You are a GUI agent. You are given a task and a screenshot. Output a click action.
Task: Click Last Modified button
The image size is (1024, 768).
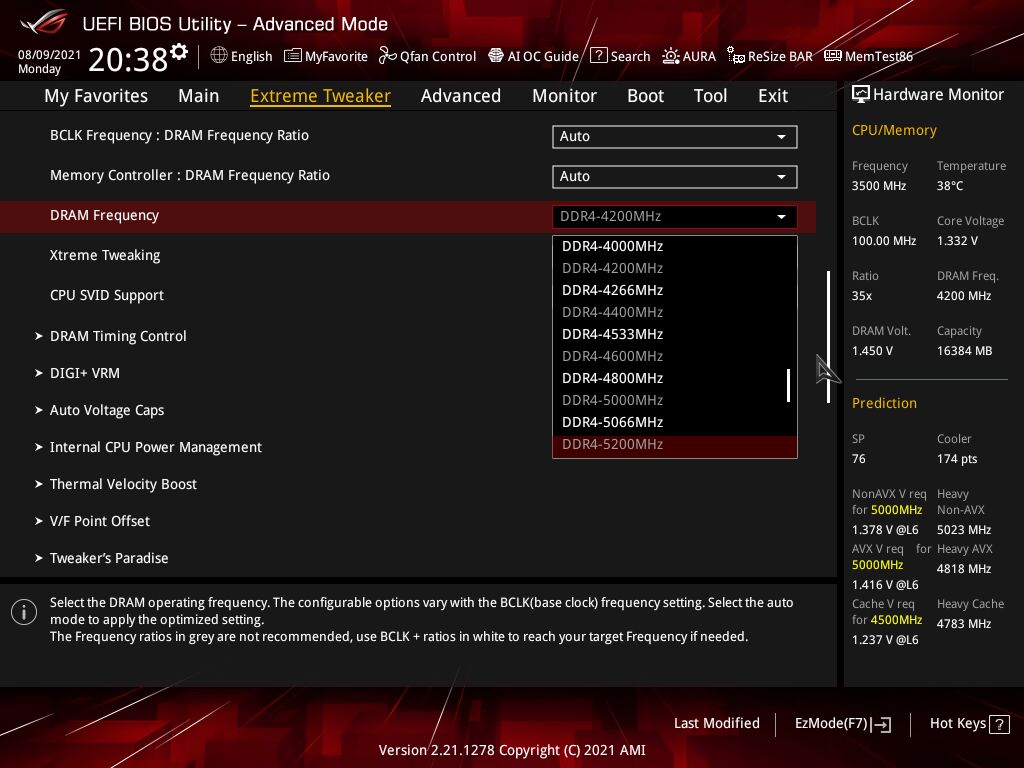click(x=716, y=724)
